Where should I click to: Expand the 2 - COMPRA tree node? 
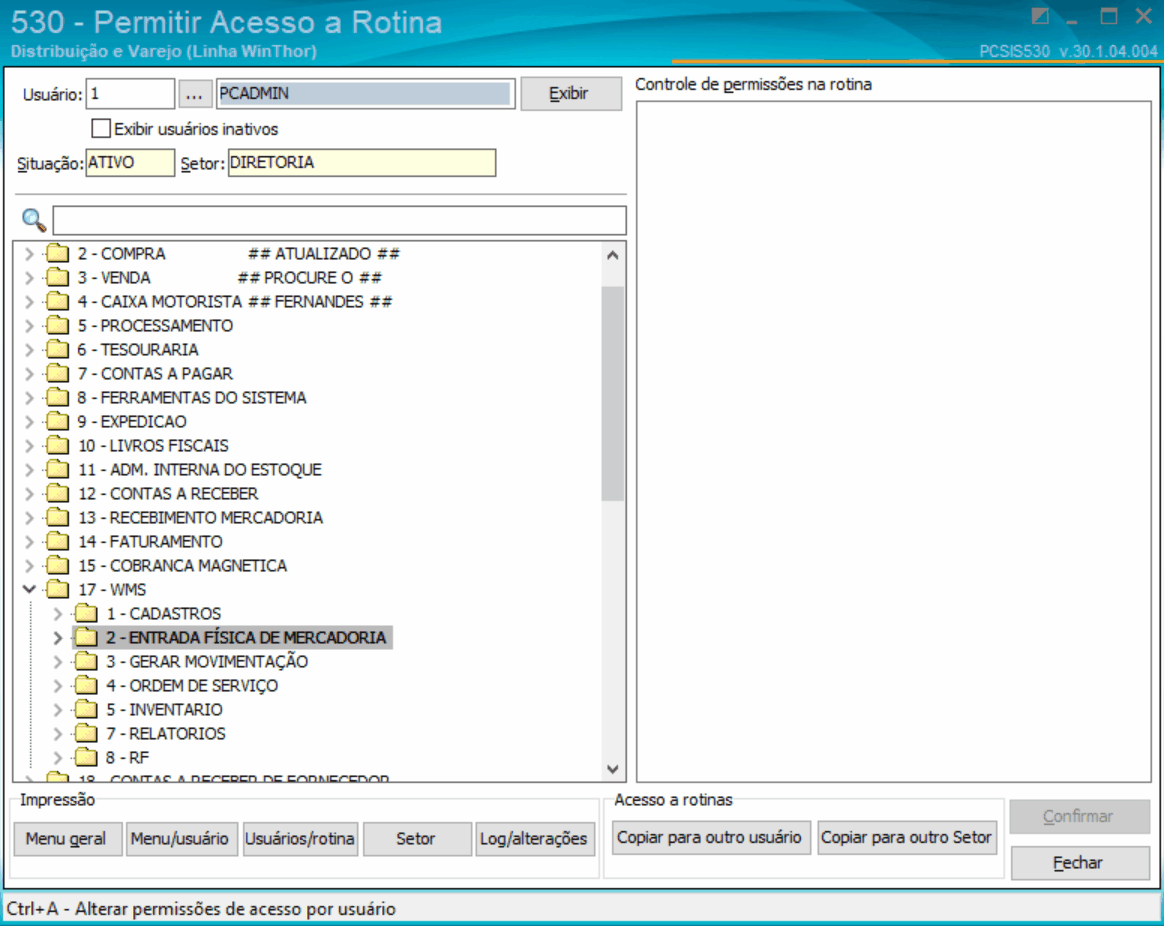click(29, 254)
